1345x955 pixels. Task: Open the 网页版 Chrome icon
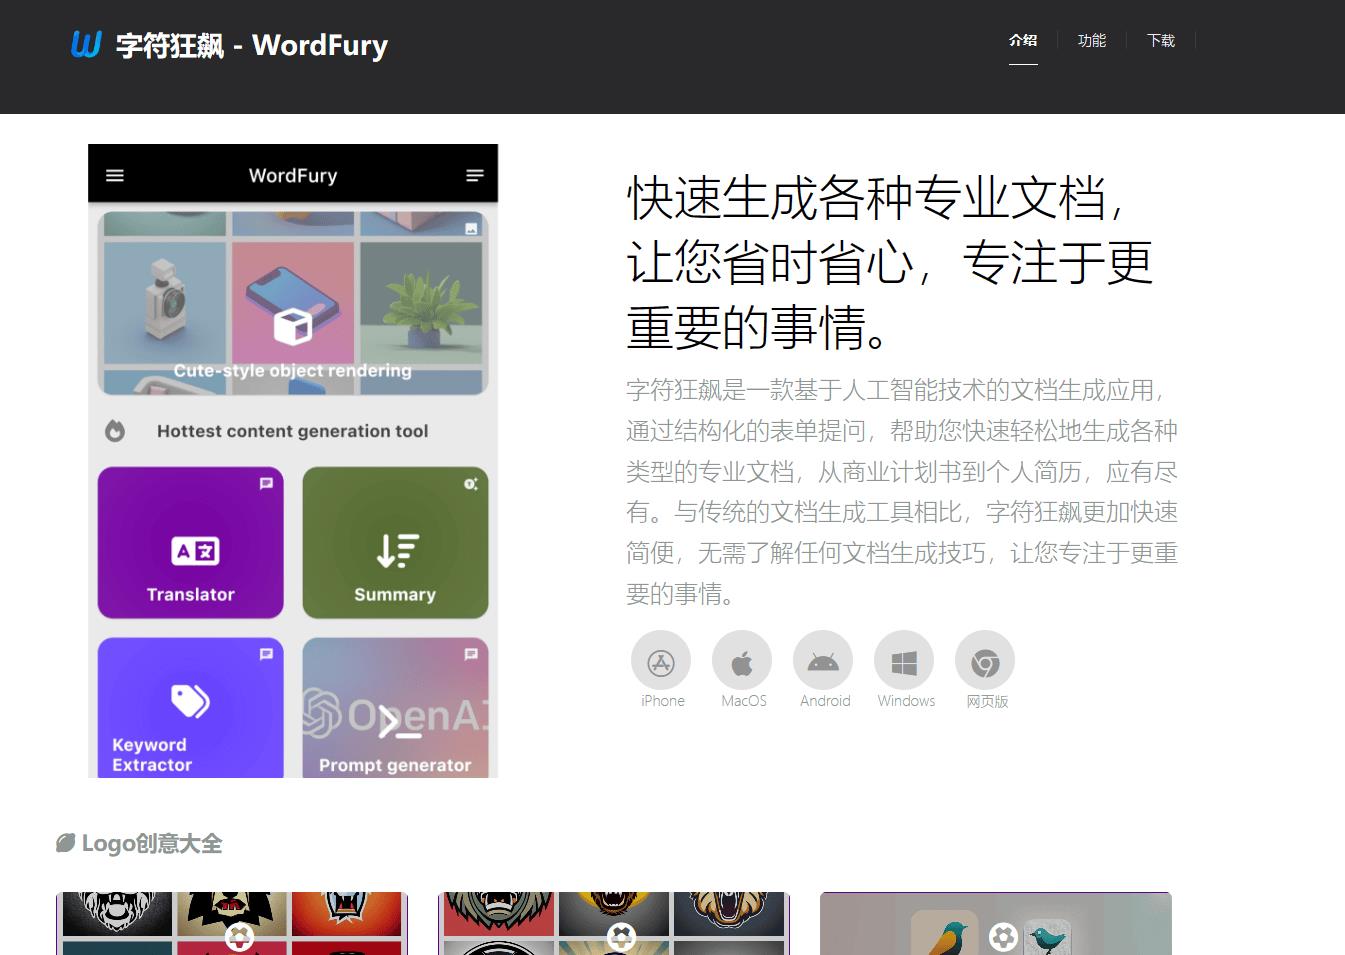[985, 661]
